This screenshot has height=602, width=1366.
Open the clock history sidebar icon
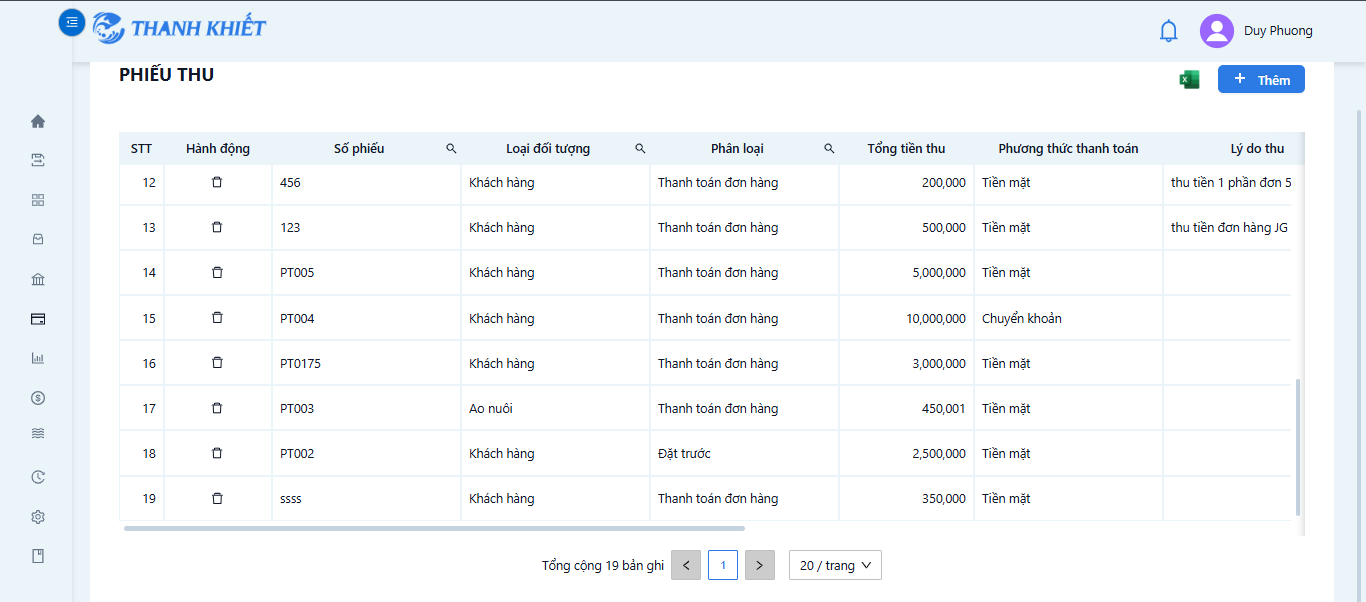click(38, 477)
